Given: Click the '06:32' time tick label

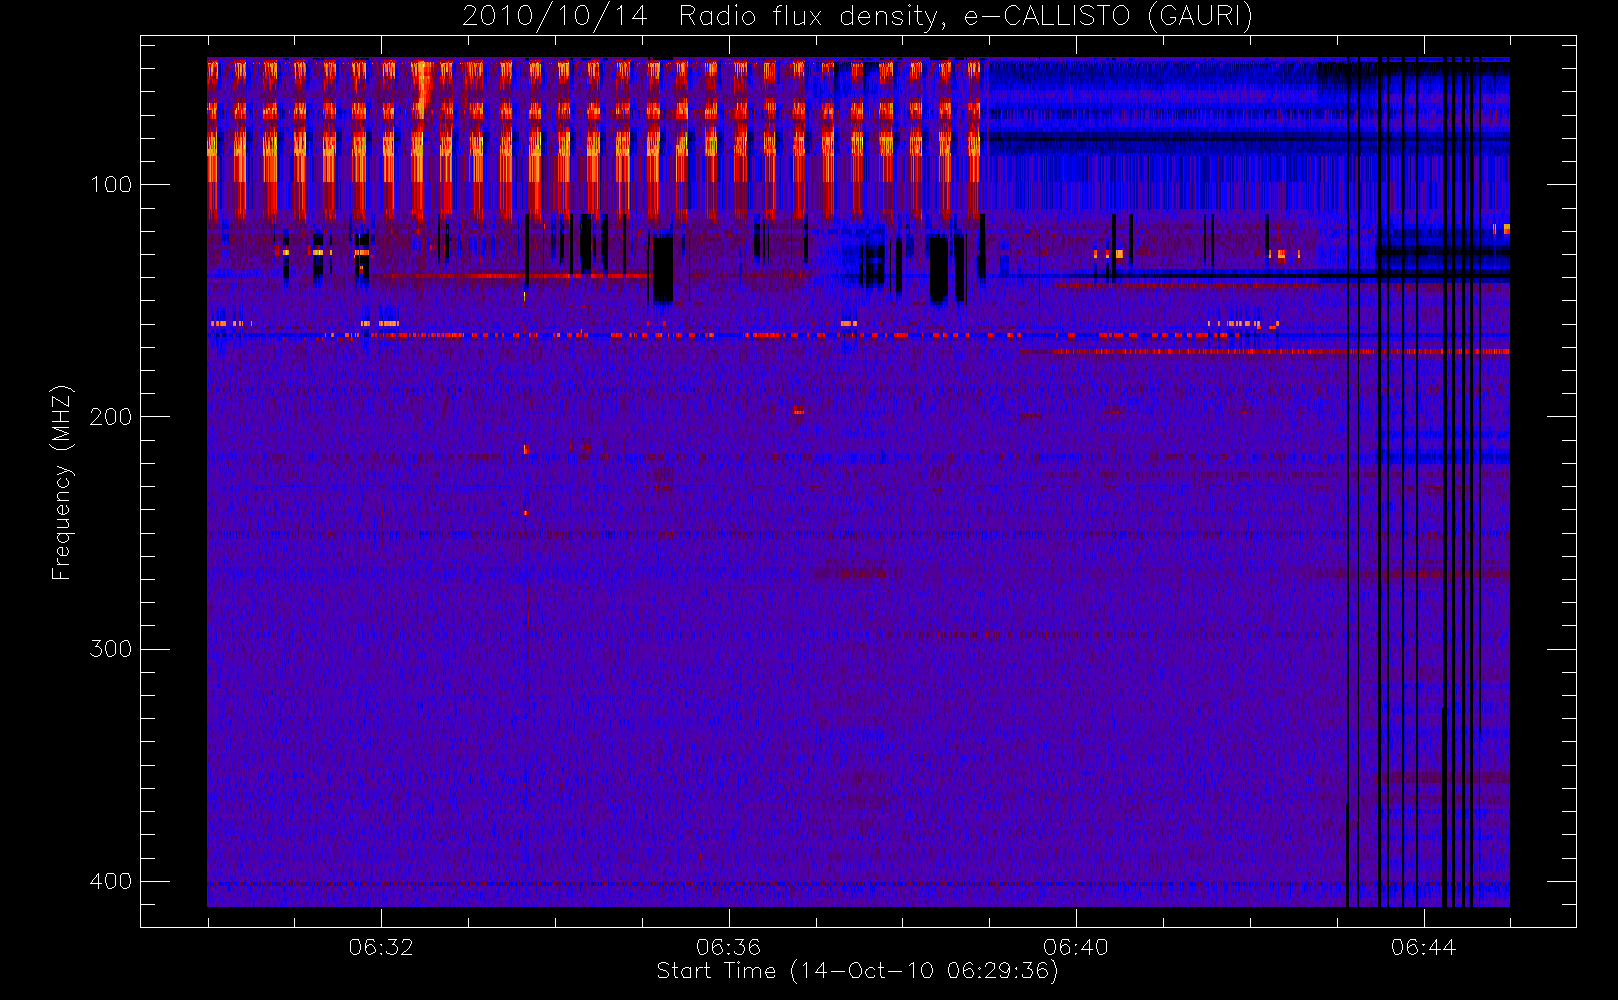Looking at the screenshot, I should pos(381,947).
